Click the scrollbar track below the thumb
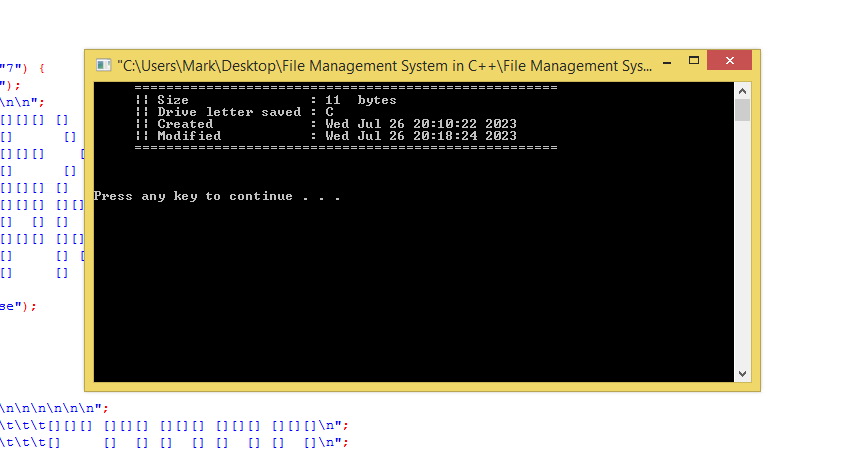 click(742, 244)
